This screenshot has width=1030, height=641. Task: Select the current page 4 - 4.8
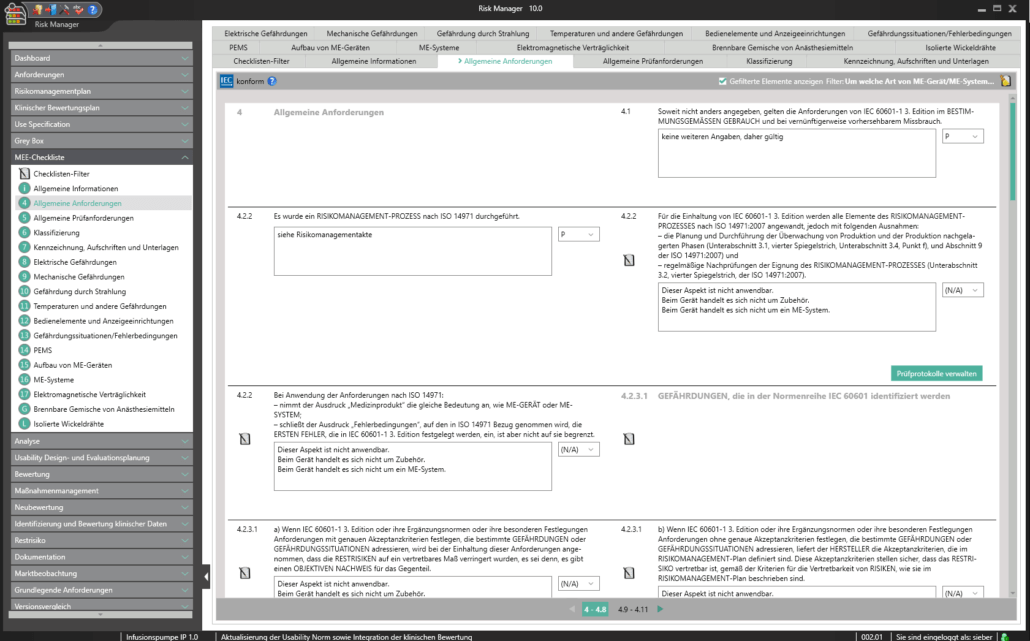click(595, 609)
